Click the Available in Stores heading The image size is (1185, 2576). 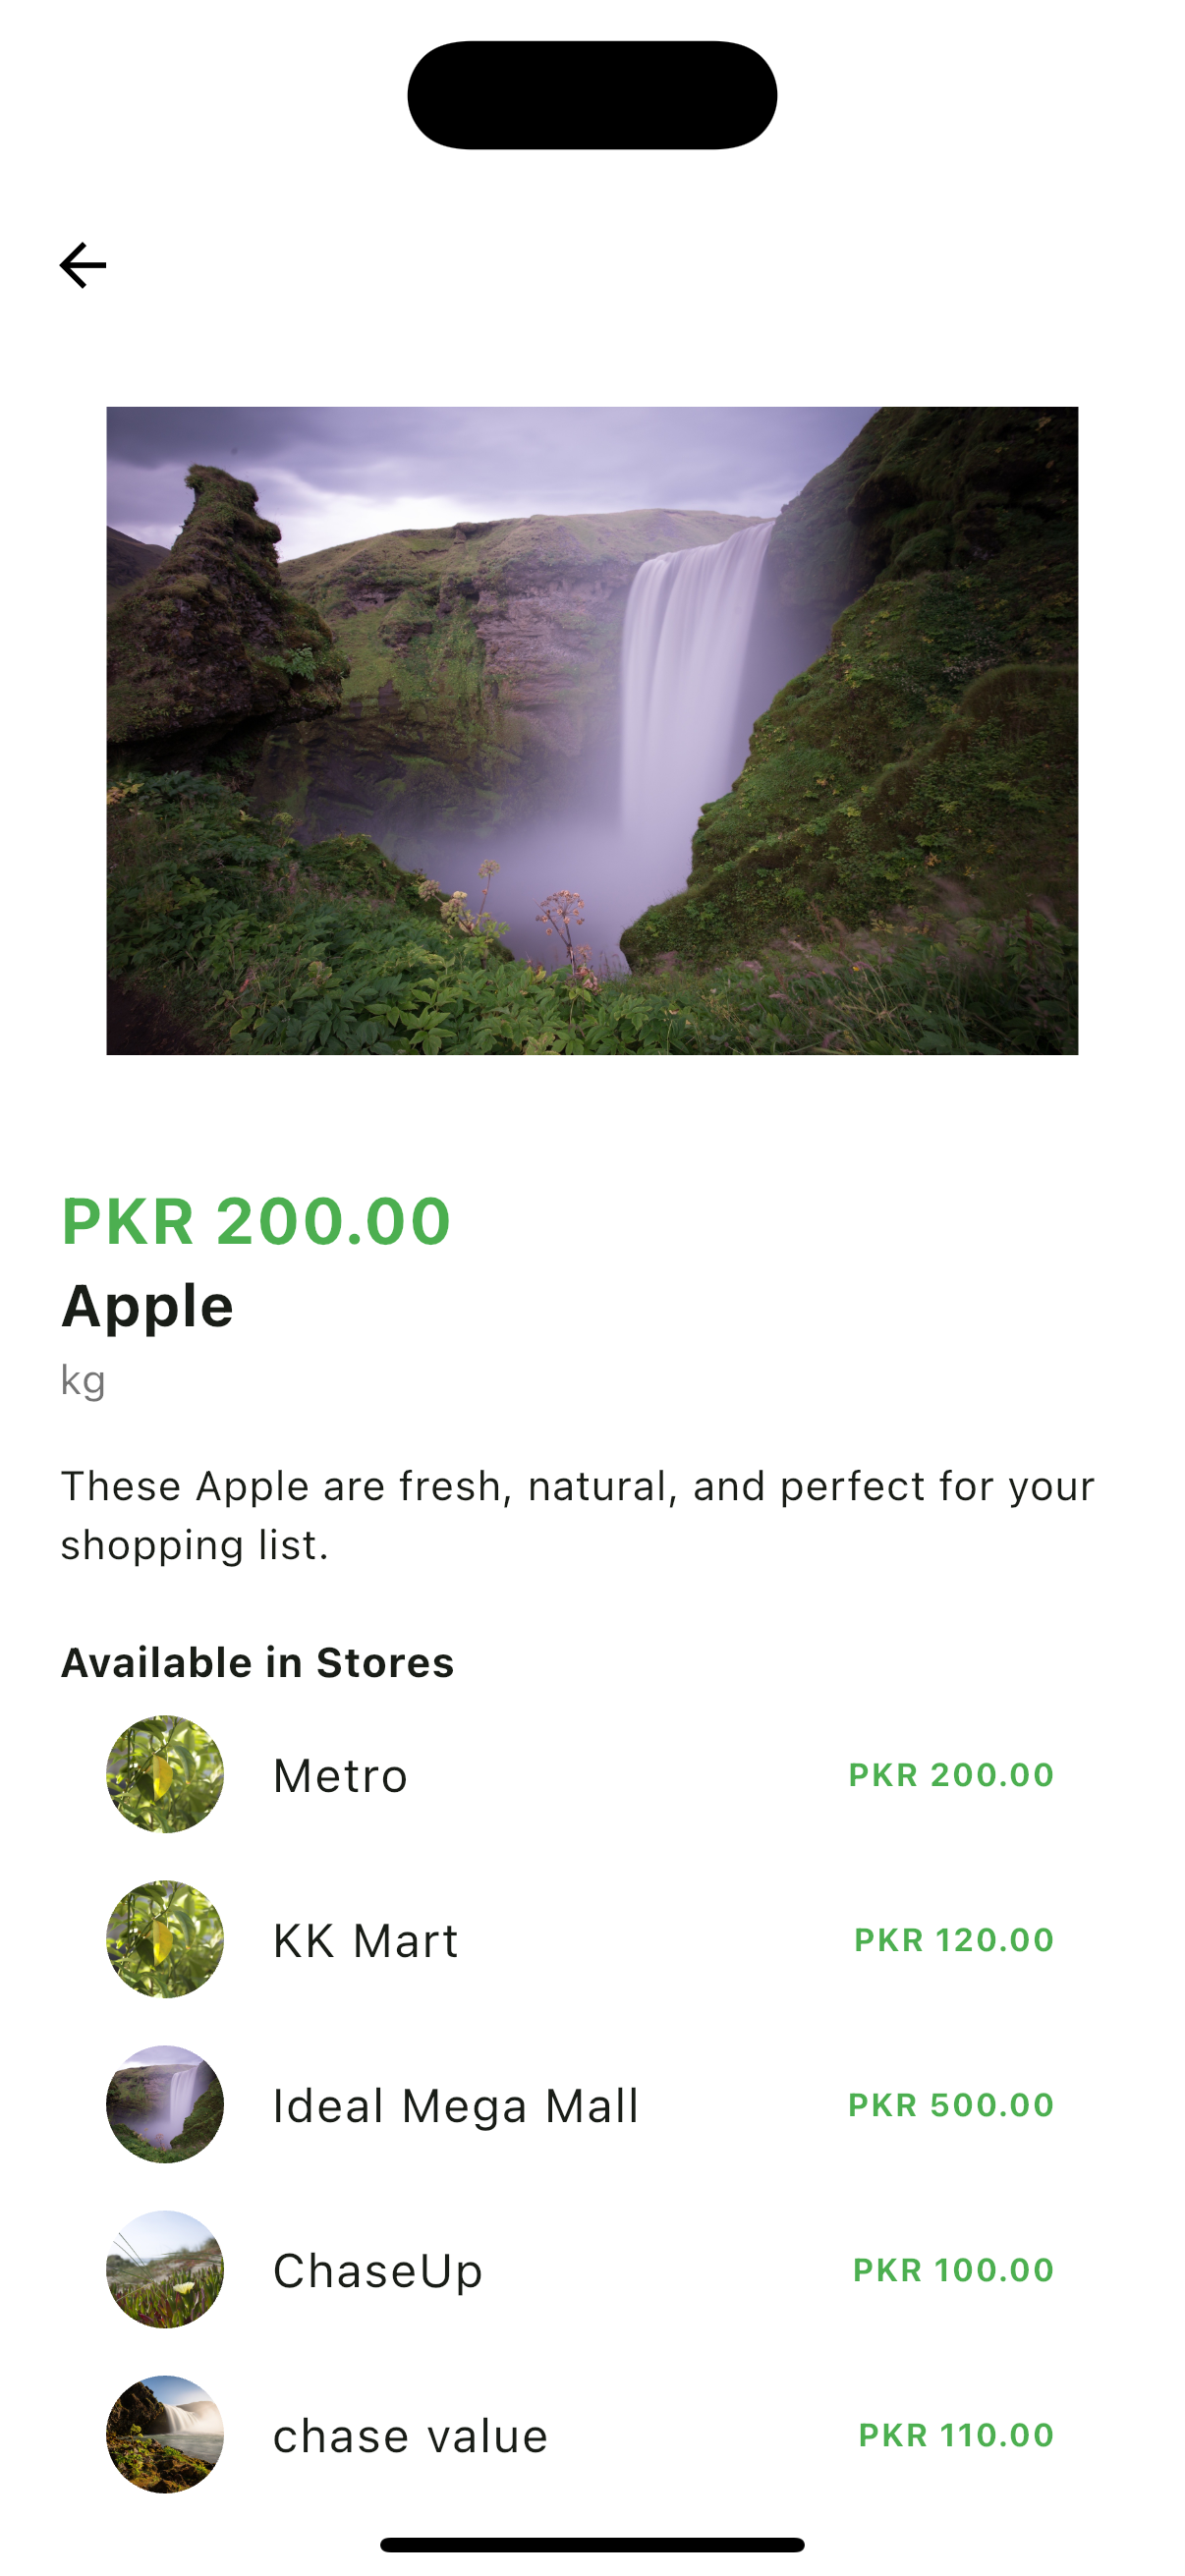click(257, 1663)
